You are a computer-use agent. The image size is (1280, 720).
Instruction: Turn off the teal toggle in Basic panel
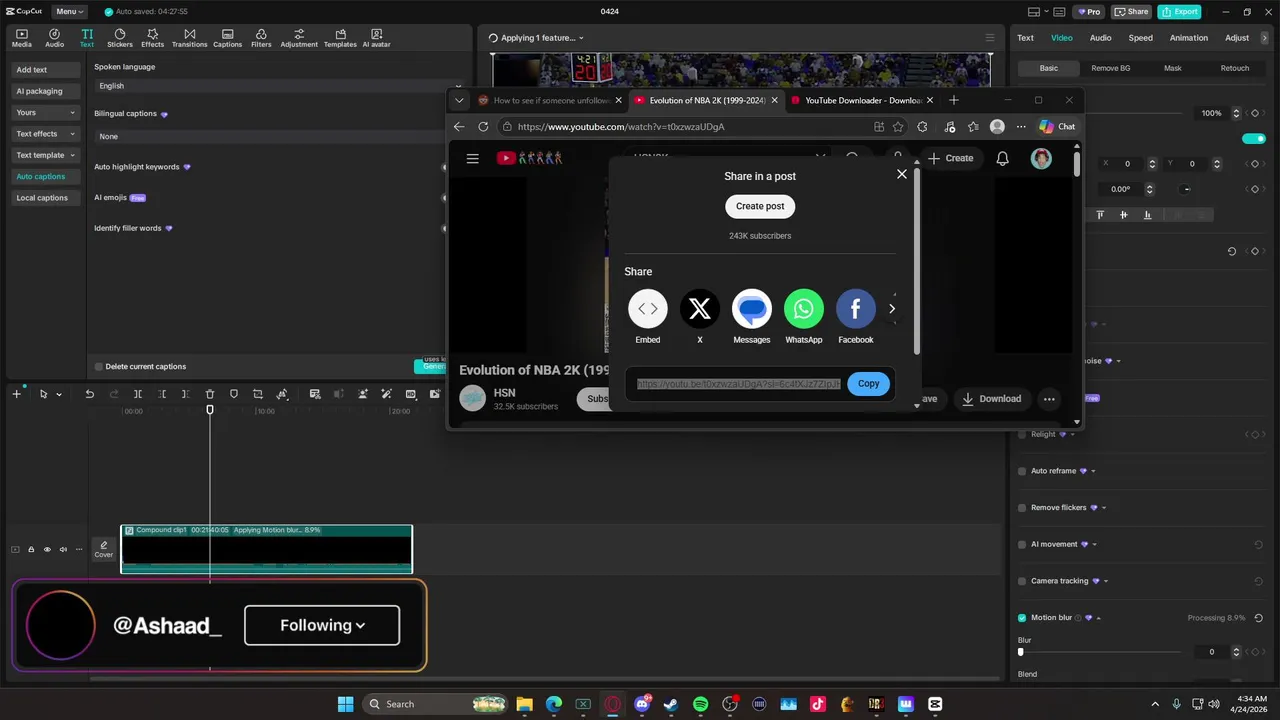(1253, 138)
